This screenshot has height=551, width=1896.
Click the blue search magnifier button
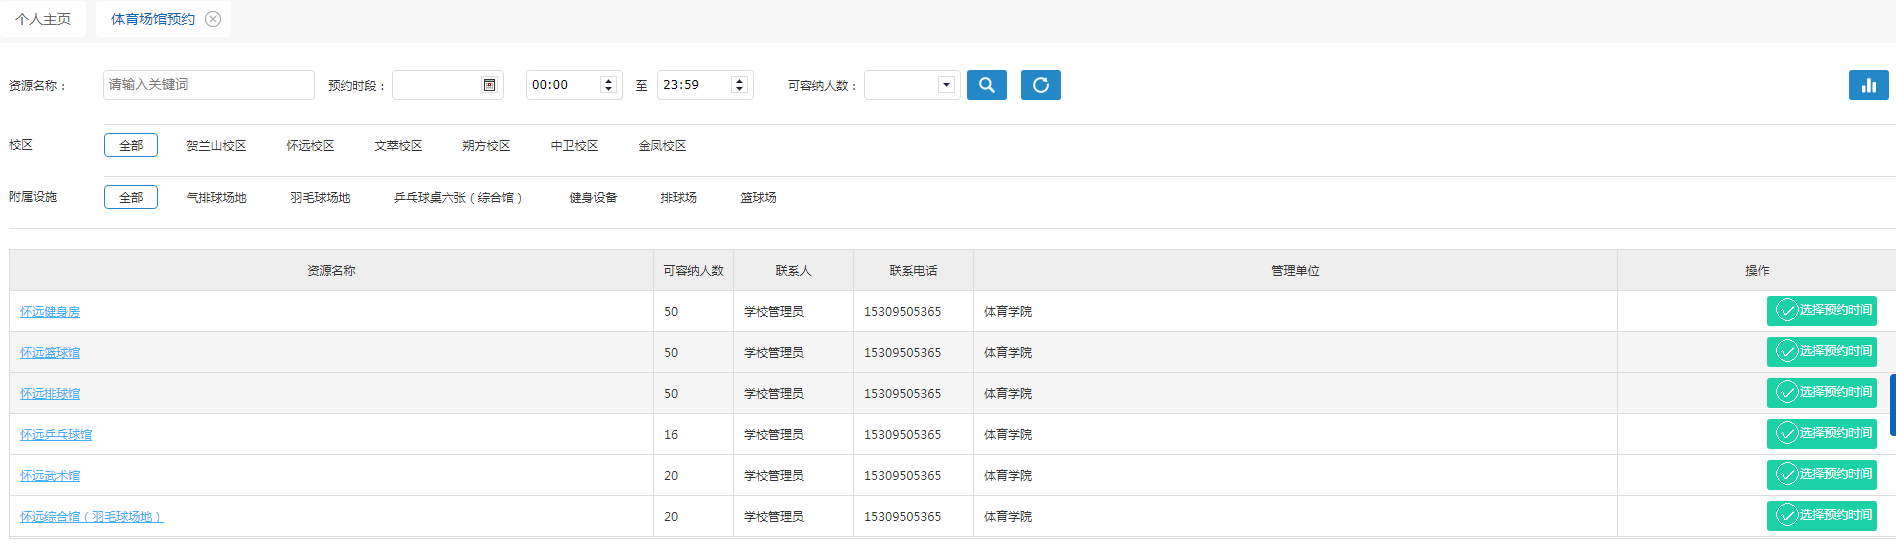click(x=986, y=85)
